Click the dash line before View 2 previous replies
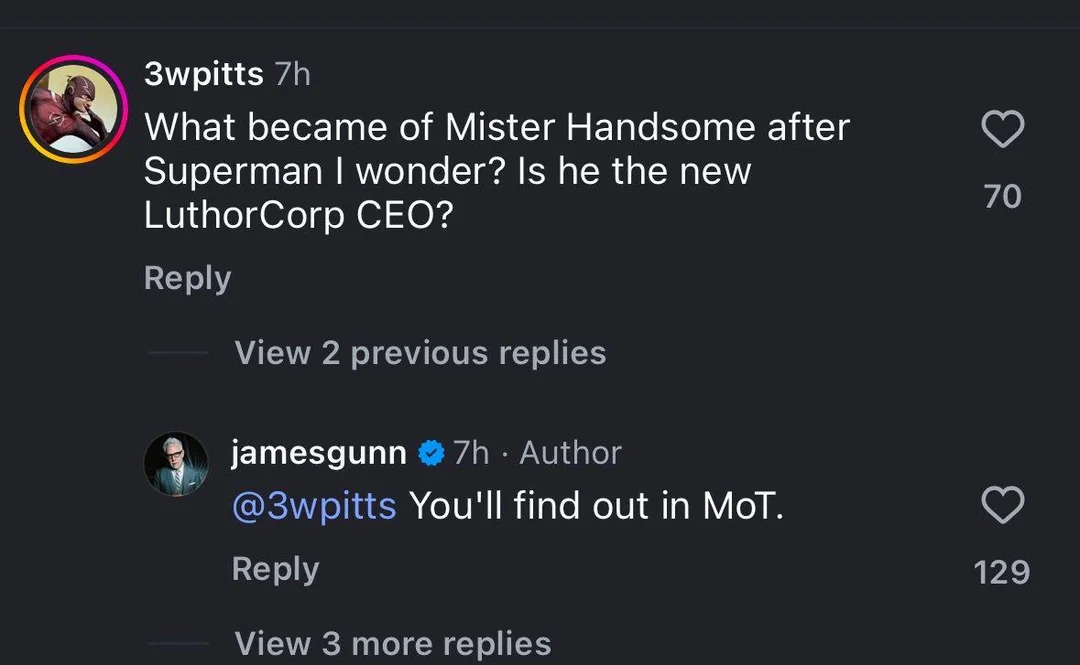 (x=178, y=353)
